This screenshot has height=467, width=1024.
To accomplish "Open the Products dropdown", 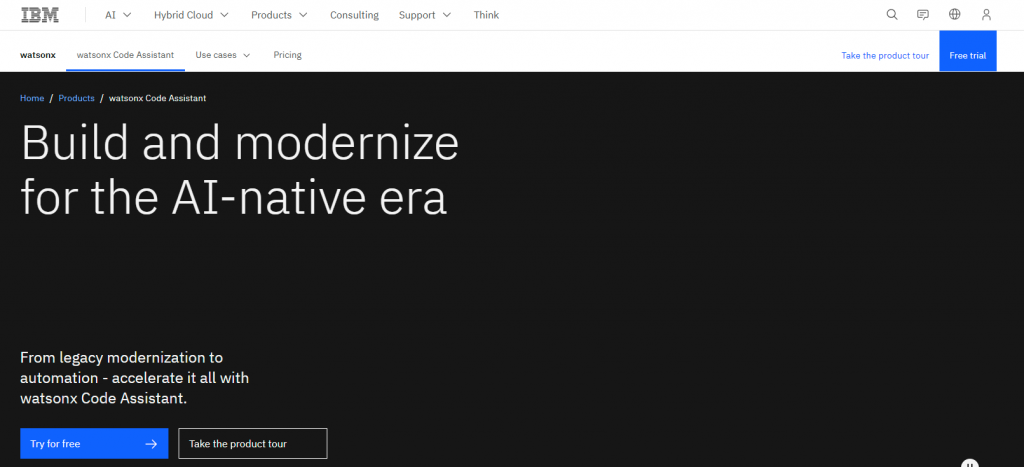I will point(279,15).
